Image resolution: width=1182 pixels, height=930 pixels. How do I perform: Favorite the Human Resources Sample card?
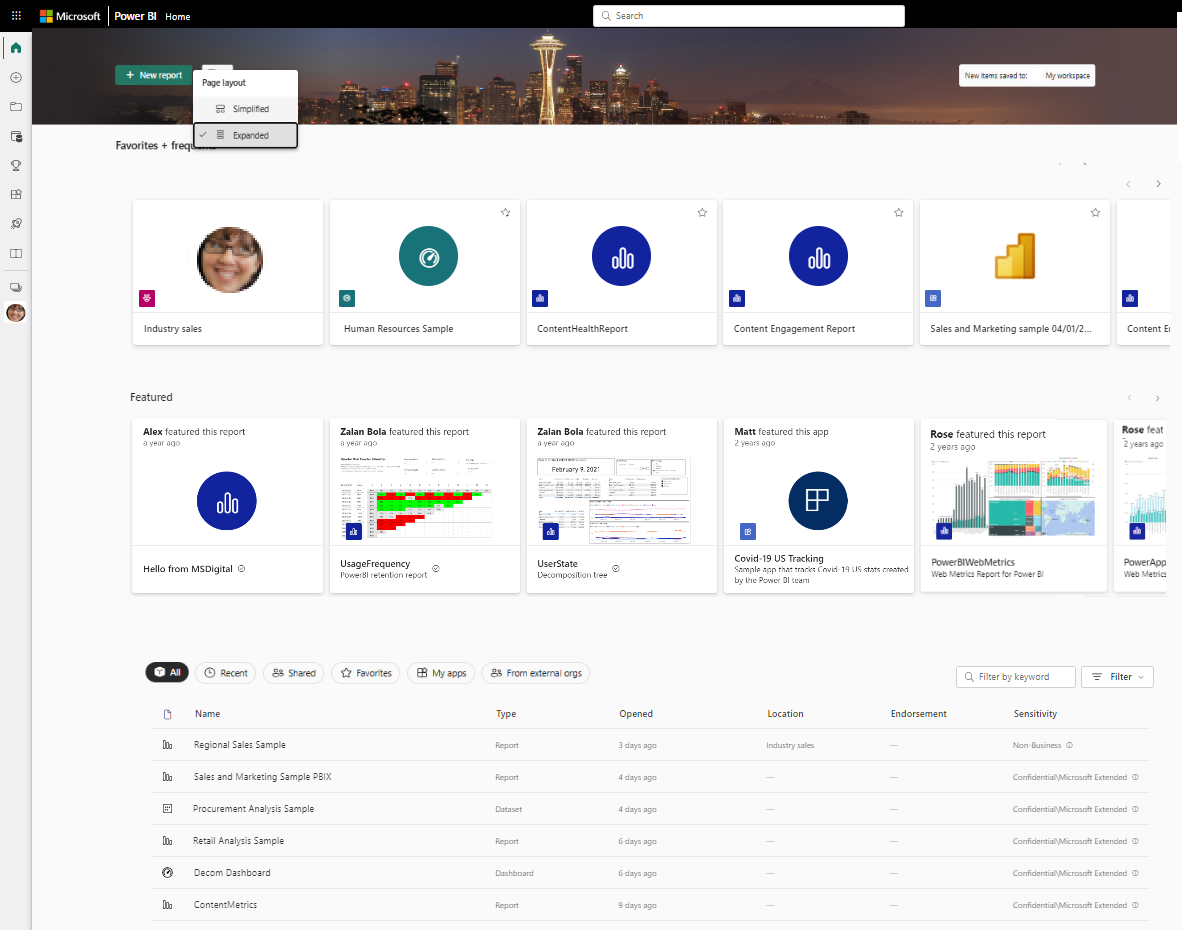coord(505,213)
